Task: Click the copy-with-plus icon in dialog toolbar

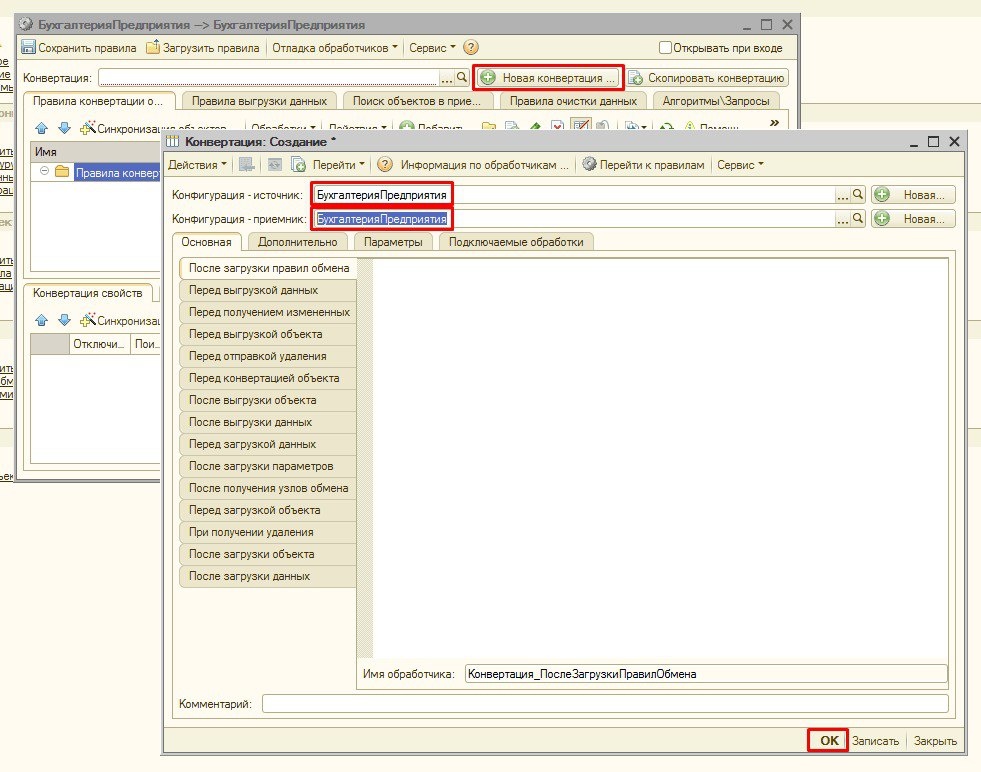Action: point(298,165)
